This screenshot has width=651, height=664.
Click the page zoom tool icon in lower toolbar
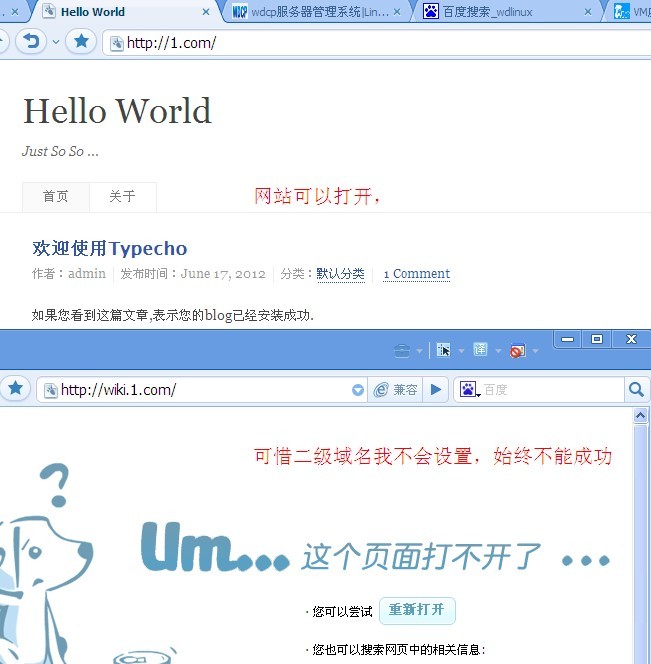480,350
